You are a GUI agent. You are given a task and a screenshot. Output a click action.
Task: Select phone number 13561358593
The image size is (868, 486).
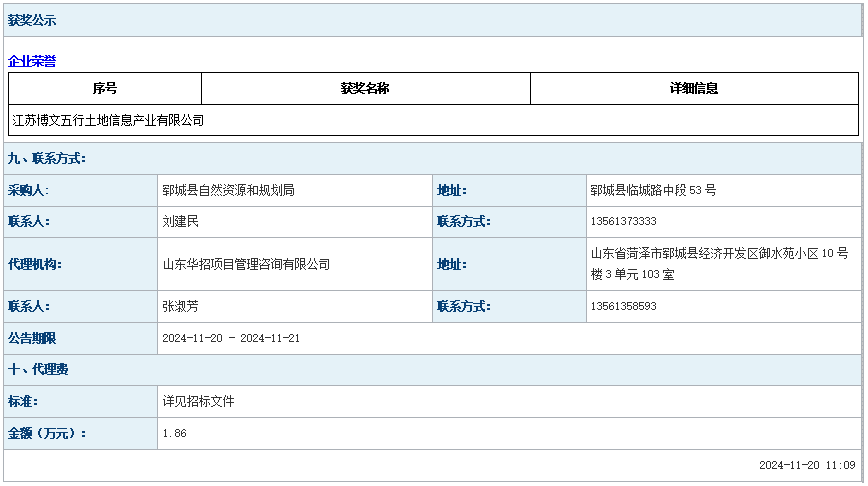623,306
